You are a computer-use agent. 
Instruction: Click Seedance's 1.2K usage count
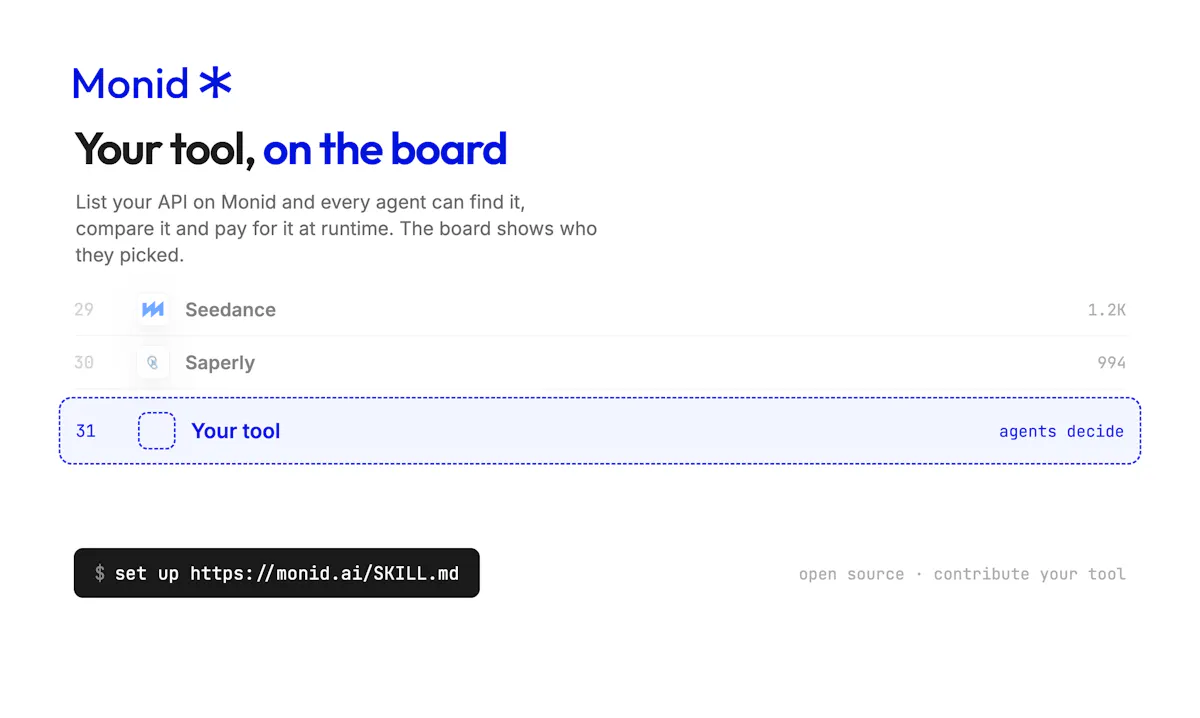(x=1107, y=310)
